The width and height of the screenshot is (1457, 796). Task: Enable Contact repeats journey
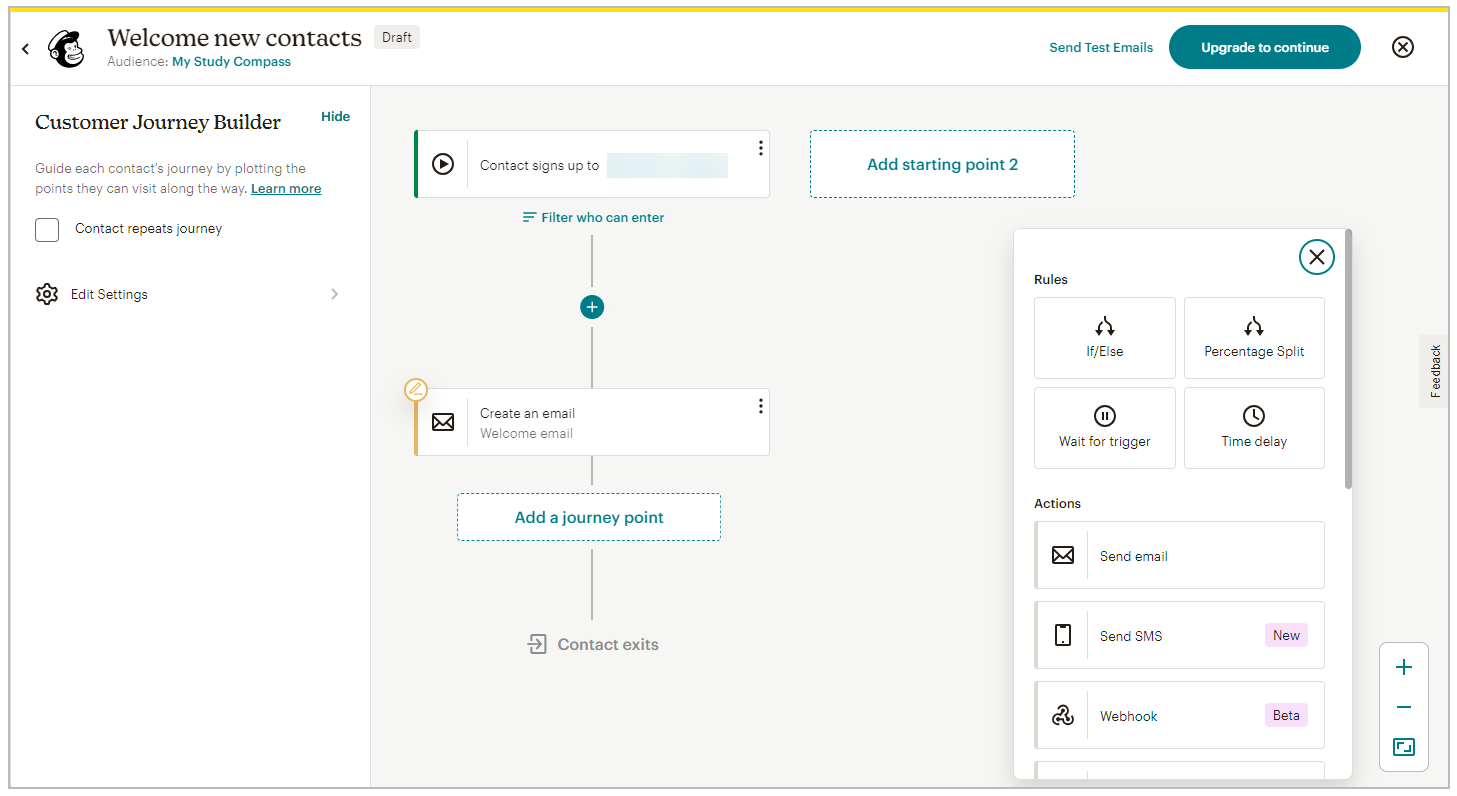[46, 229]
